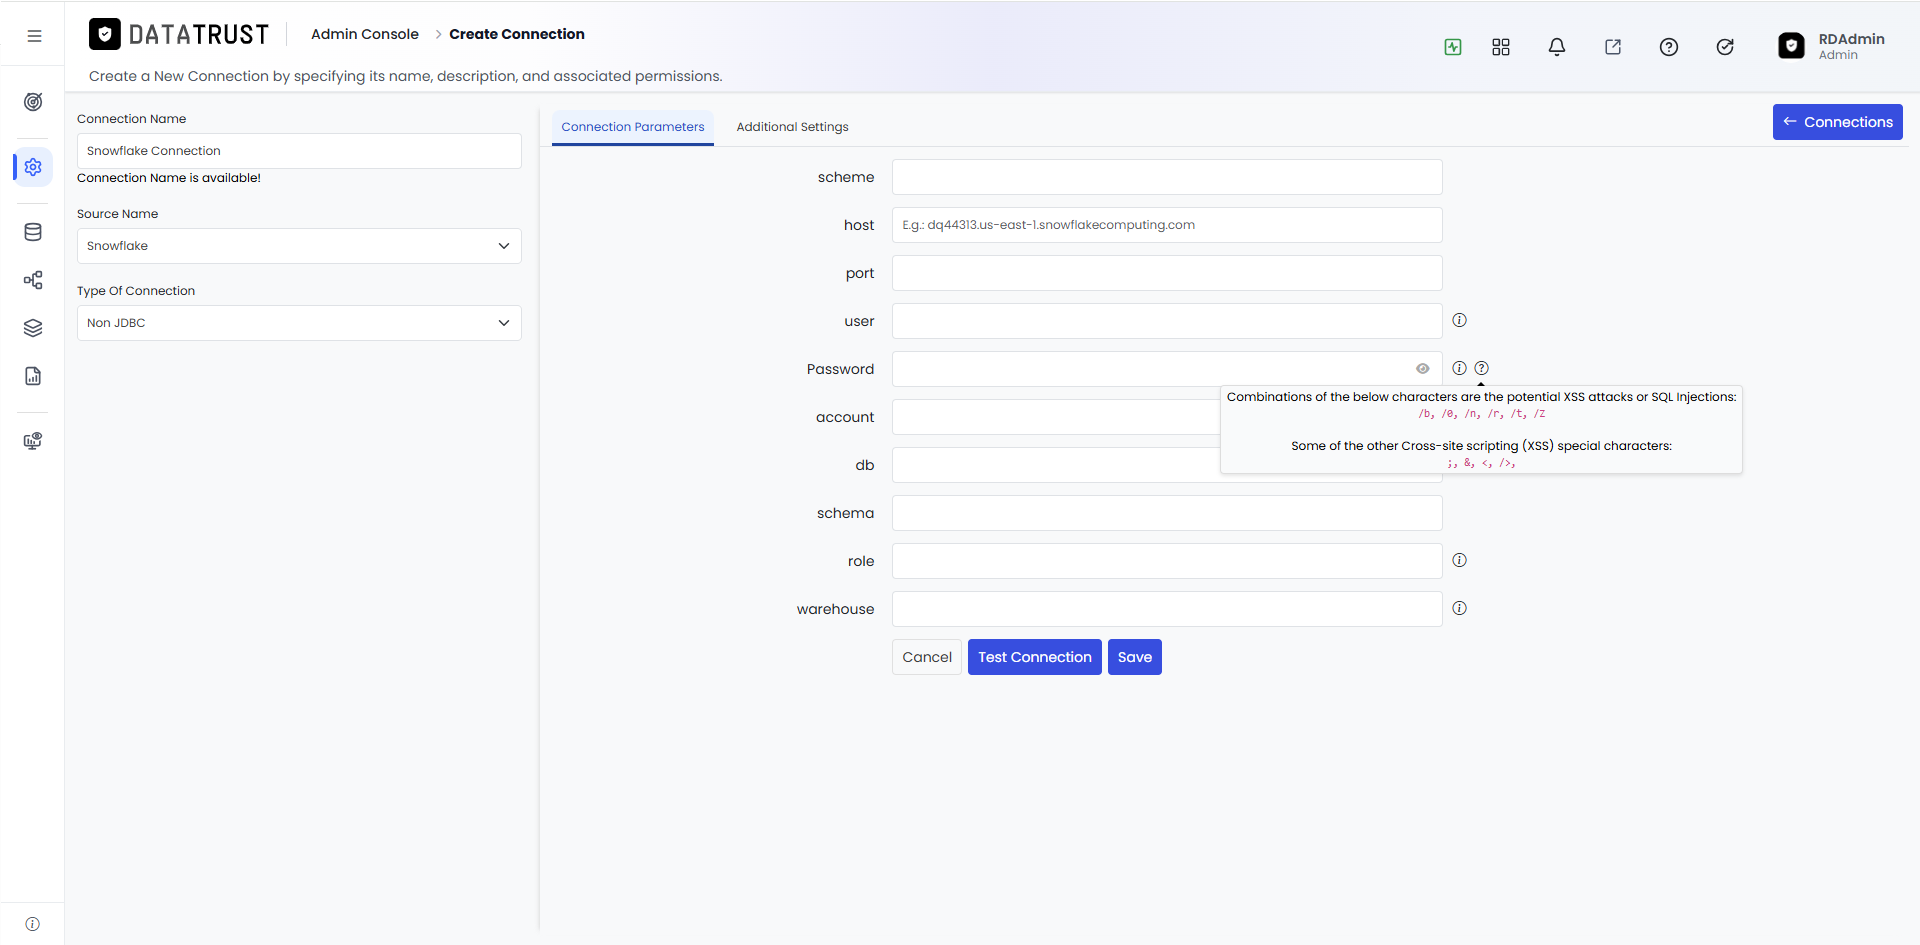Go back to Connections list
This screenshot has height=945, width=1920.
pyautogui.click(x=1838, y=122)
